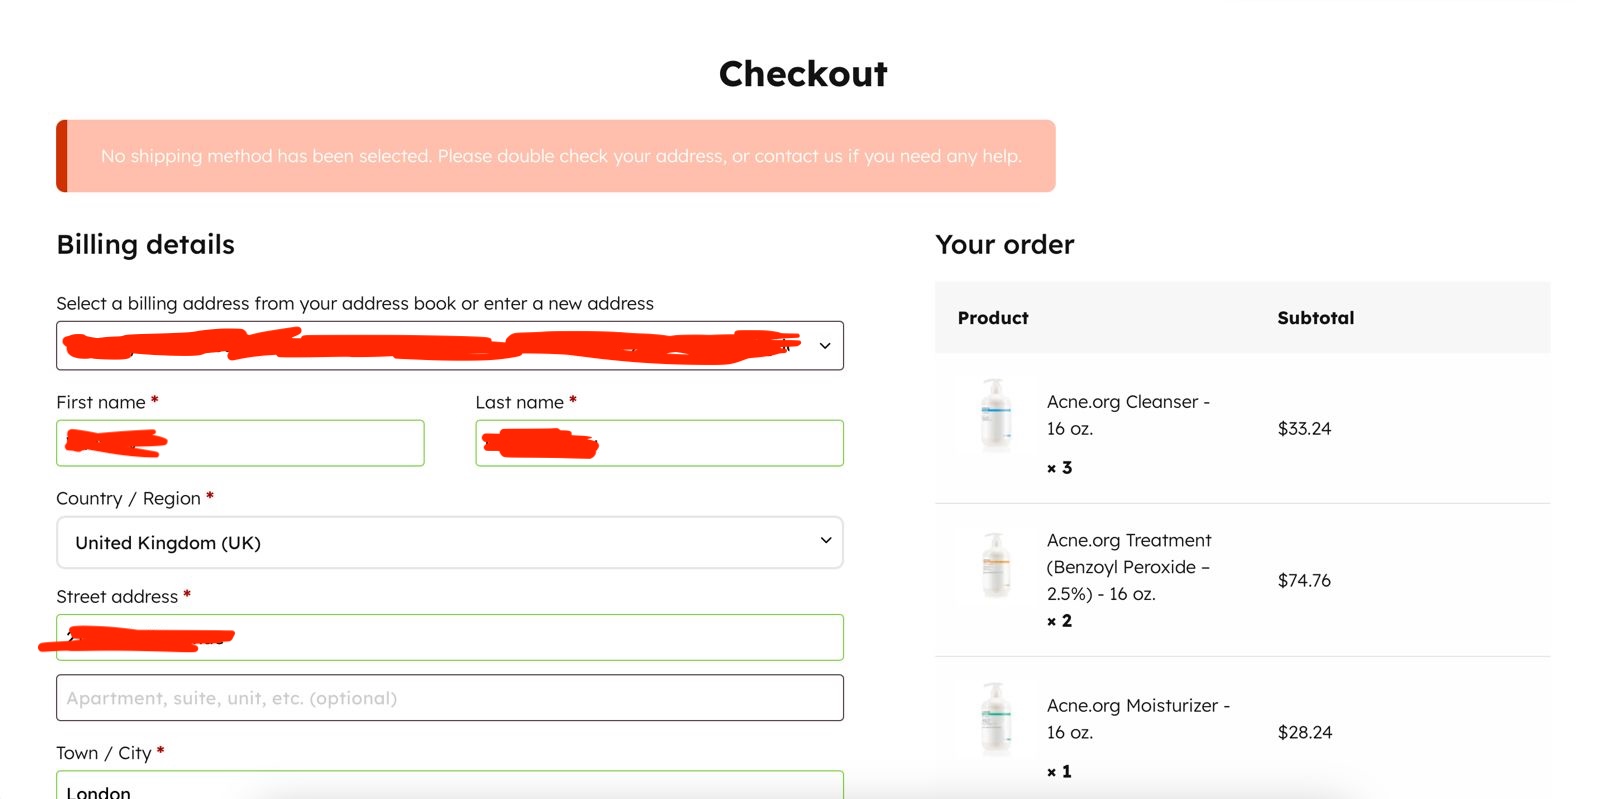Click the Apartment, suite, unit optional field

coord(450,698)
